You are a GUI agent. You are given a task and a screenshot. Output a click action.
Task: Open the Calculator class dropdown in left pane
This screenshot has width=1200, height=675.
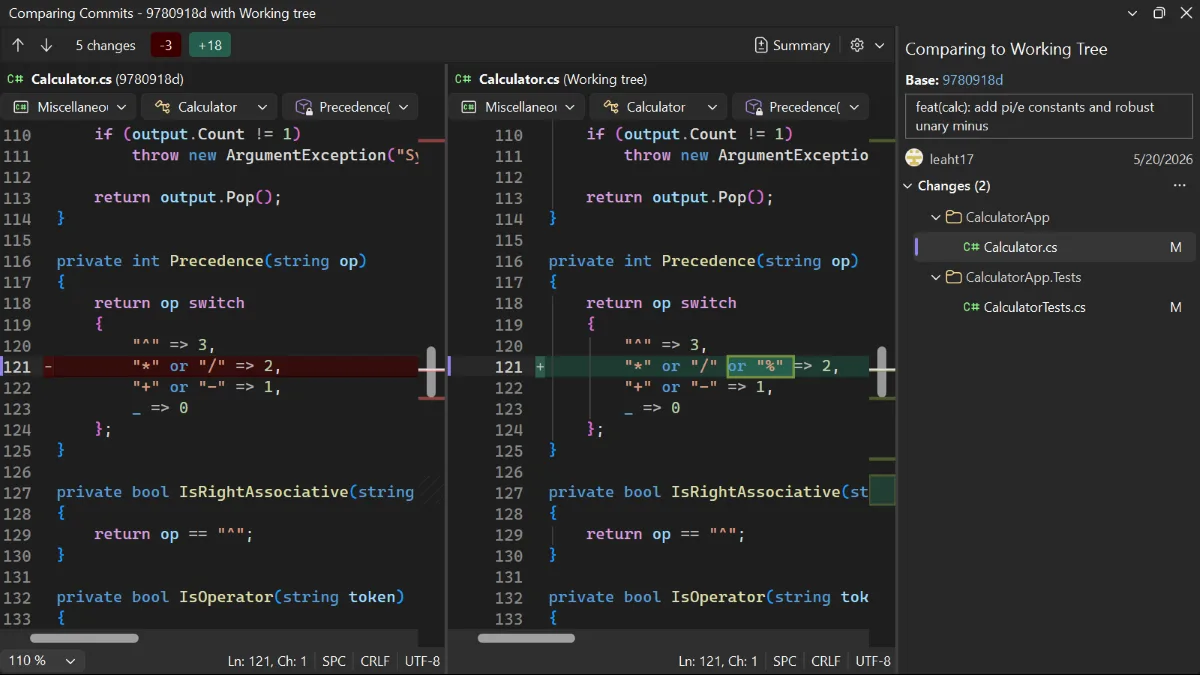(x=209, y=107)
